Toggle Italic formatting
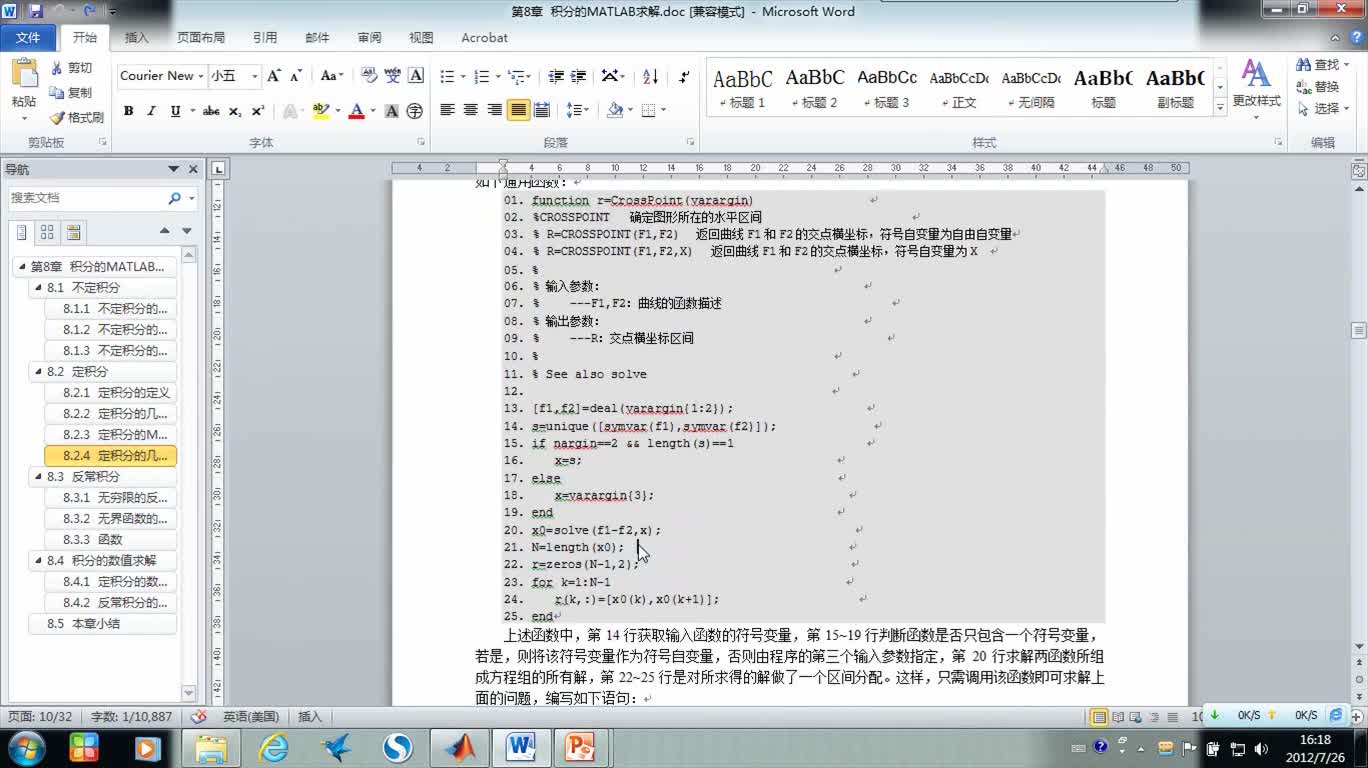1368x768 pixels. pyautogui.click(x=152, y=111)
